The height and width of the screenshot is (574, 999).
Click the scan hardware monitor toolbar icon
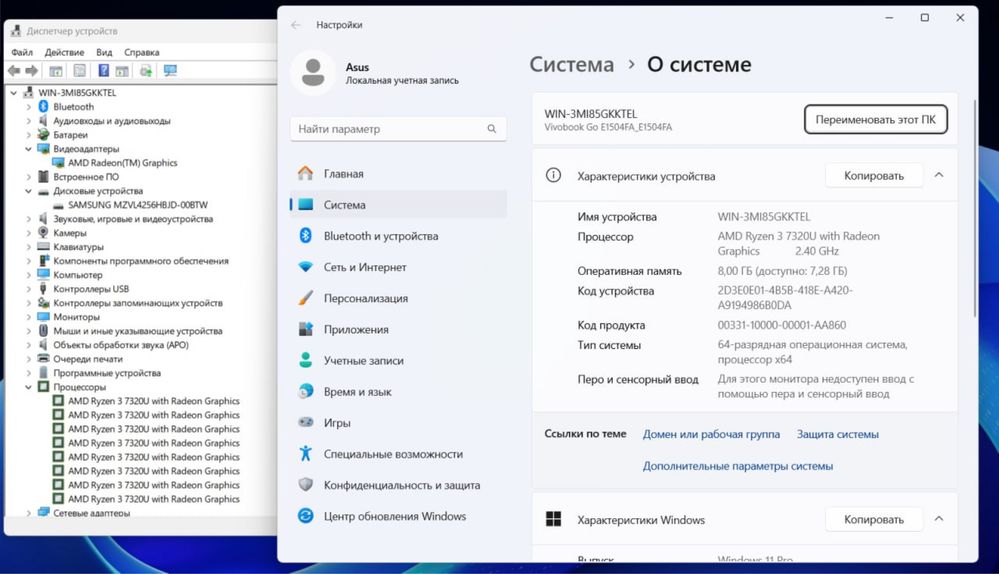pyautogui.click(x=170, y=71)
